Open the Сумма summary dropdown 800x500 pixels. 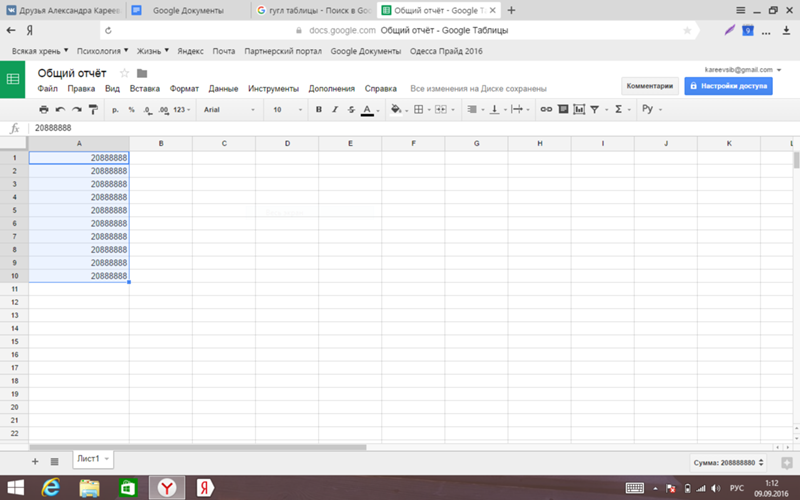click(728, 463)
